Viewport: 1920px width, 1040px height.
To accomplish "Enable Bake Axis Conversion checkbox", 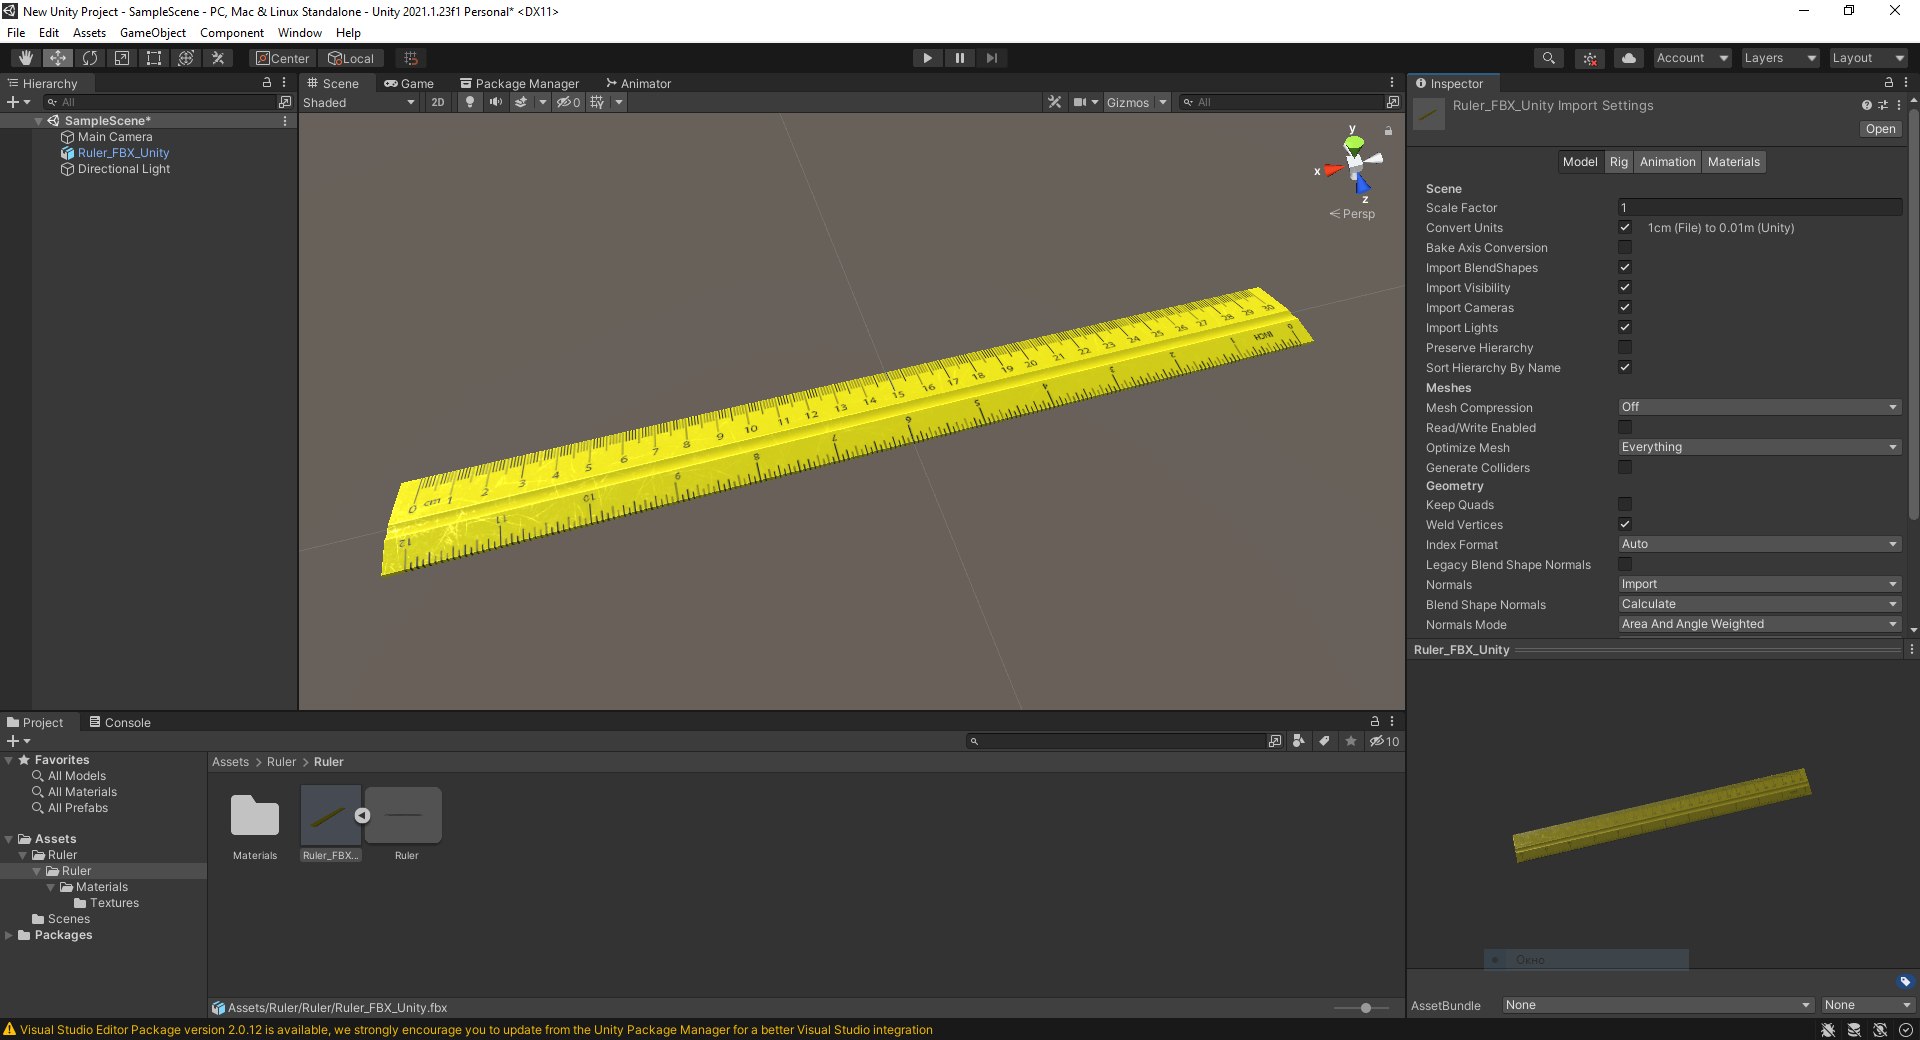I will point(1625,247).
